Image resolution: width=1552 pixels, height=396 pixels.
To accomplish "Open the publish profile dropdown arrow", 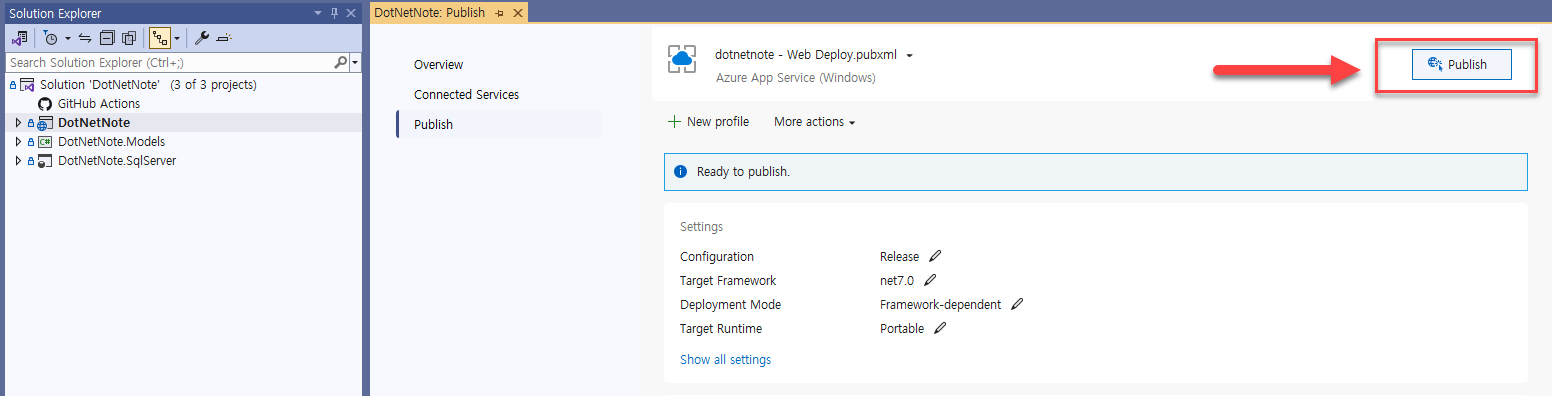I will [909, 55].
